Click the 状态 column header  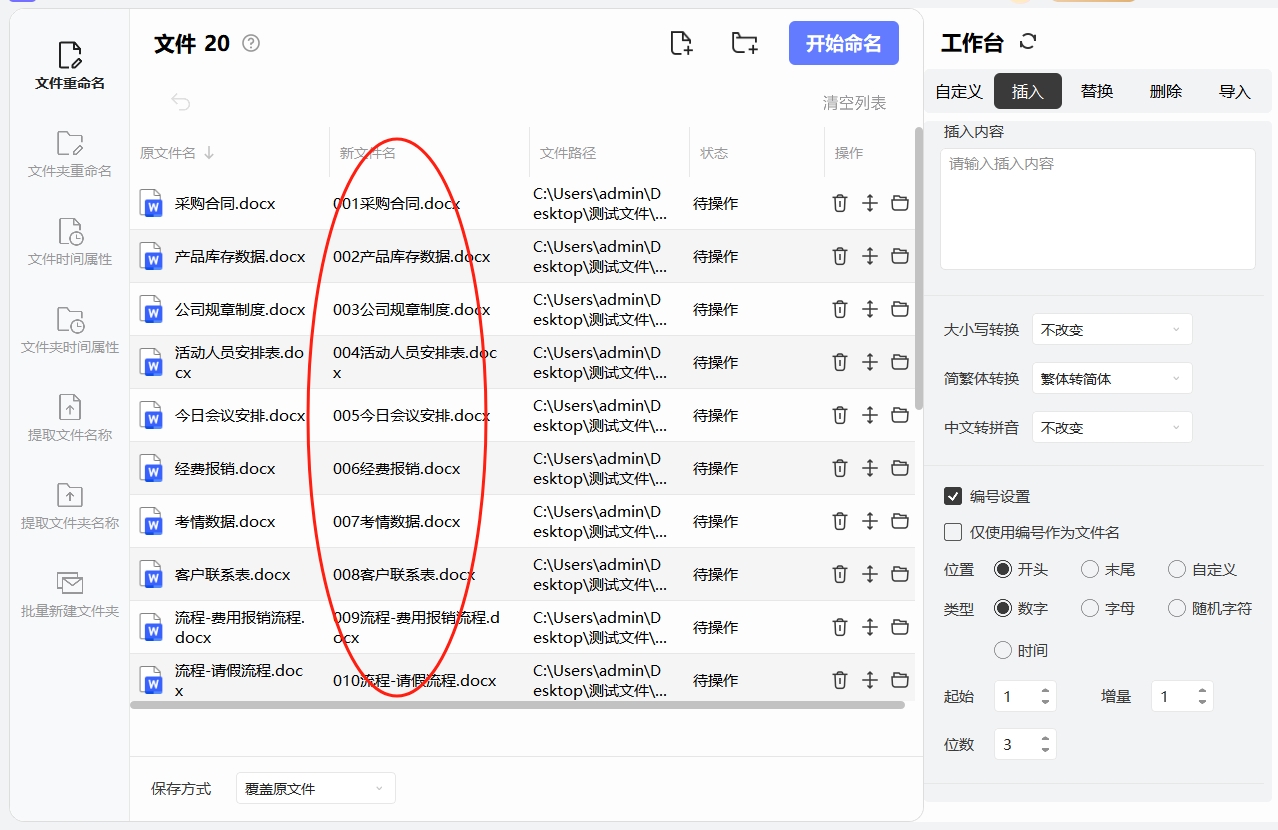714,153
